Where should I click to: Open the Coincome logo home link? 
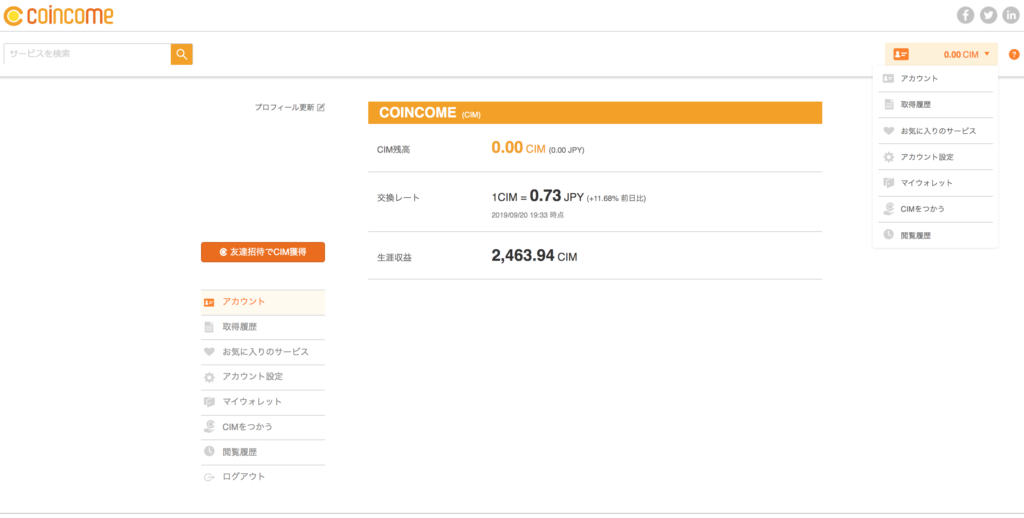[x=58, y=15]
